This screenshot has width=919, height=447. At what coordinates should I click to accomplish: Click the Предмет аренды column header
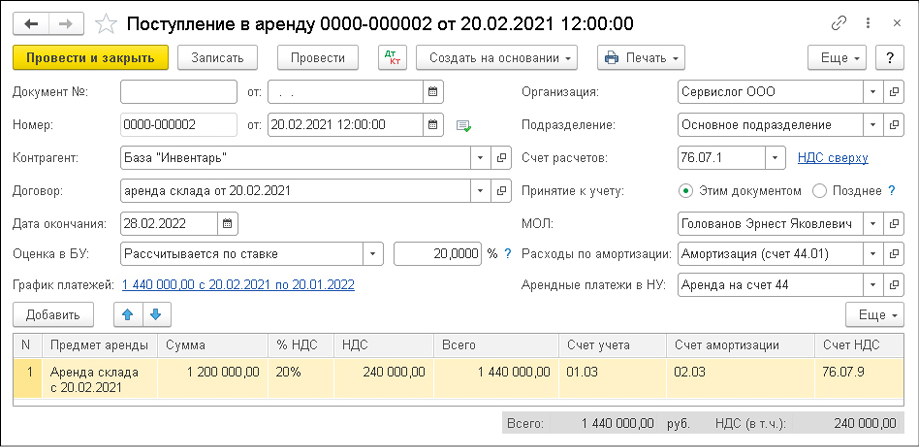(x=100, y=345)
